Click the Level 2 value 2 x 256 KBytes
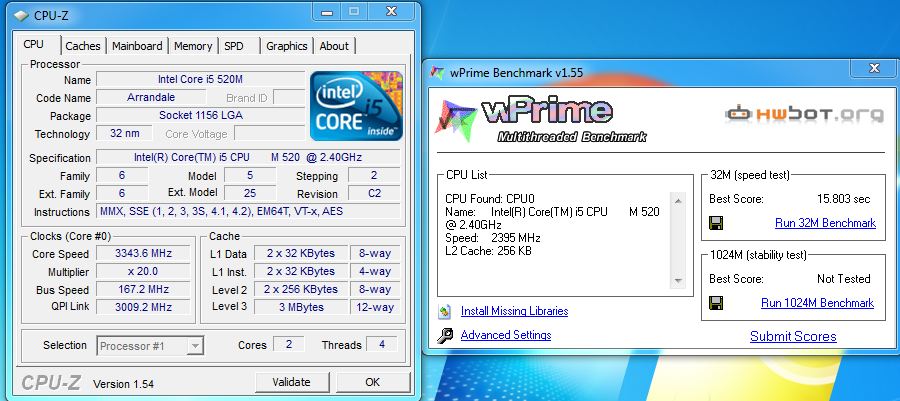This screenshot has height=401, width=900. (301, 289)
